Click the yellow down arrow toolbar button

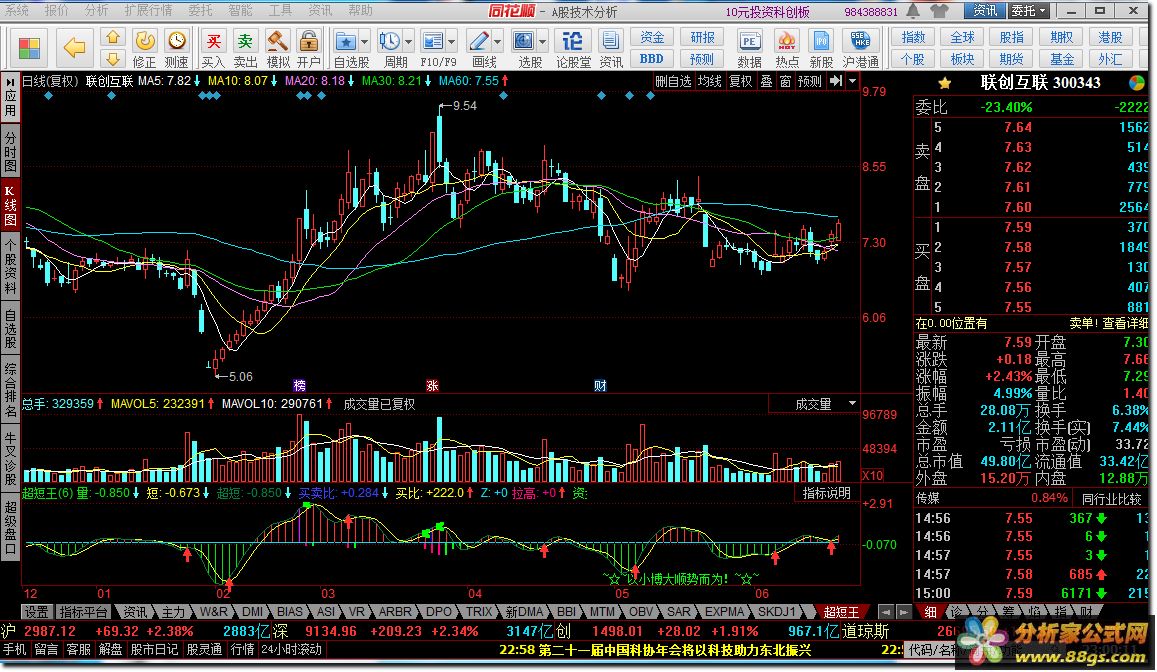pos(112,58)
